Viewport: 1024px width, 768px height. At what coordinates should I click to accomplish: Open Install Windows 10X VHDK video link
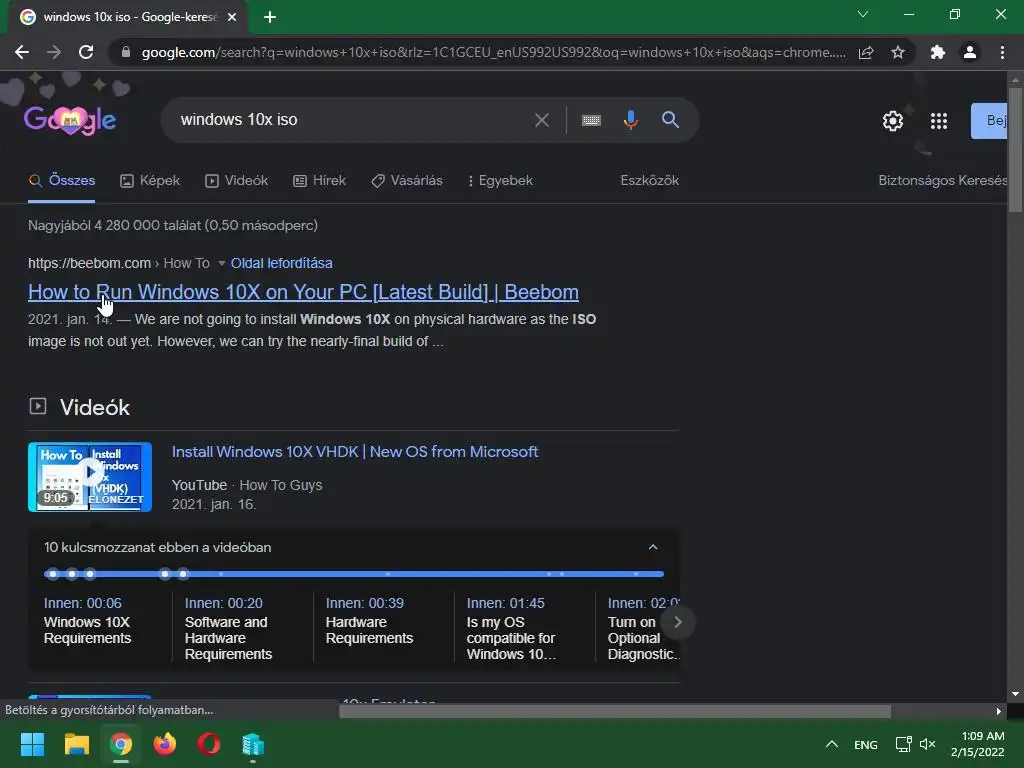(x=355, y=452)
